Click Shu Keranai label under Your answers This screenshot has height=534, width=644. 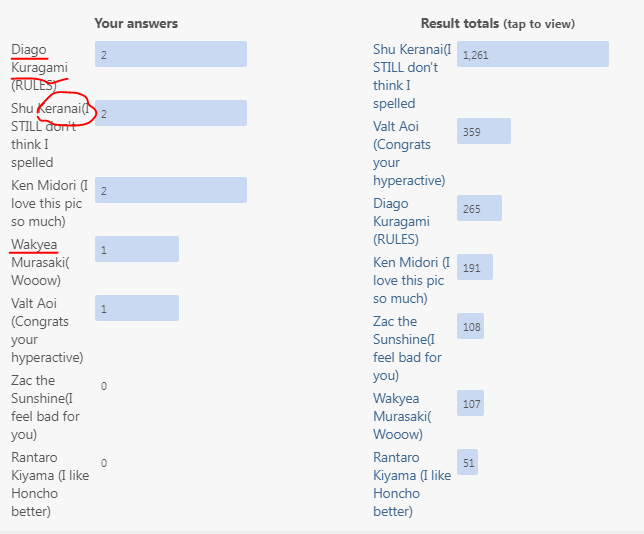coord(51,135)
